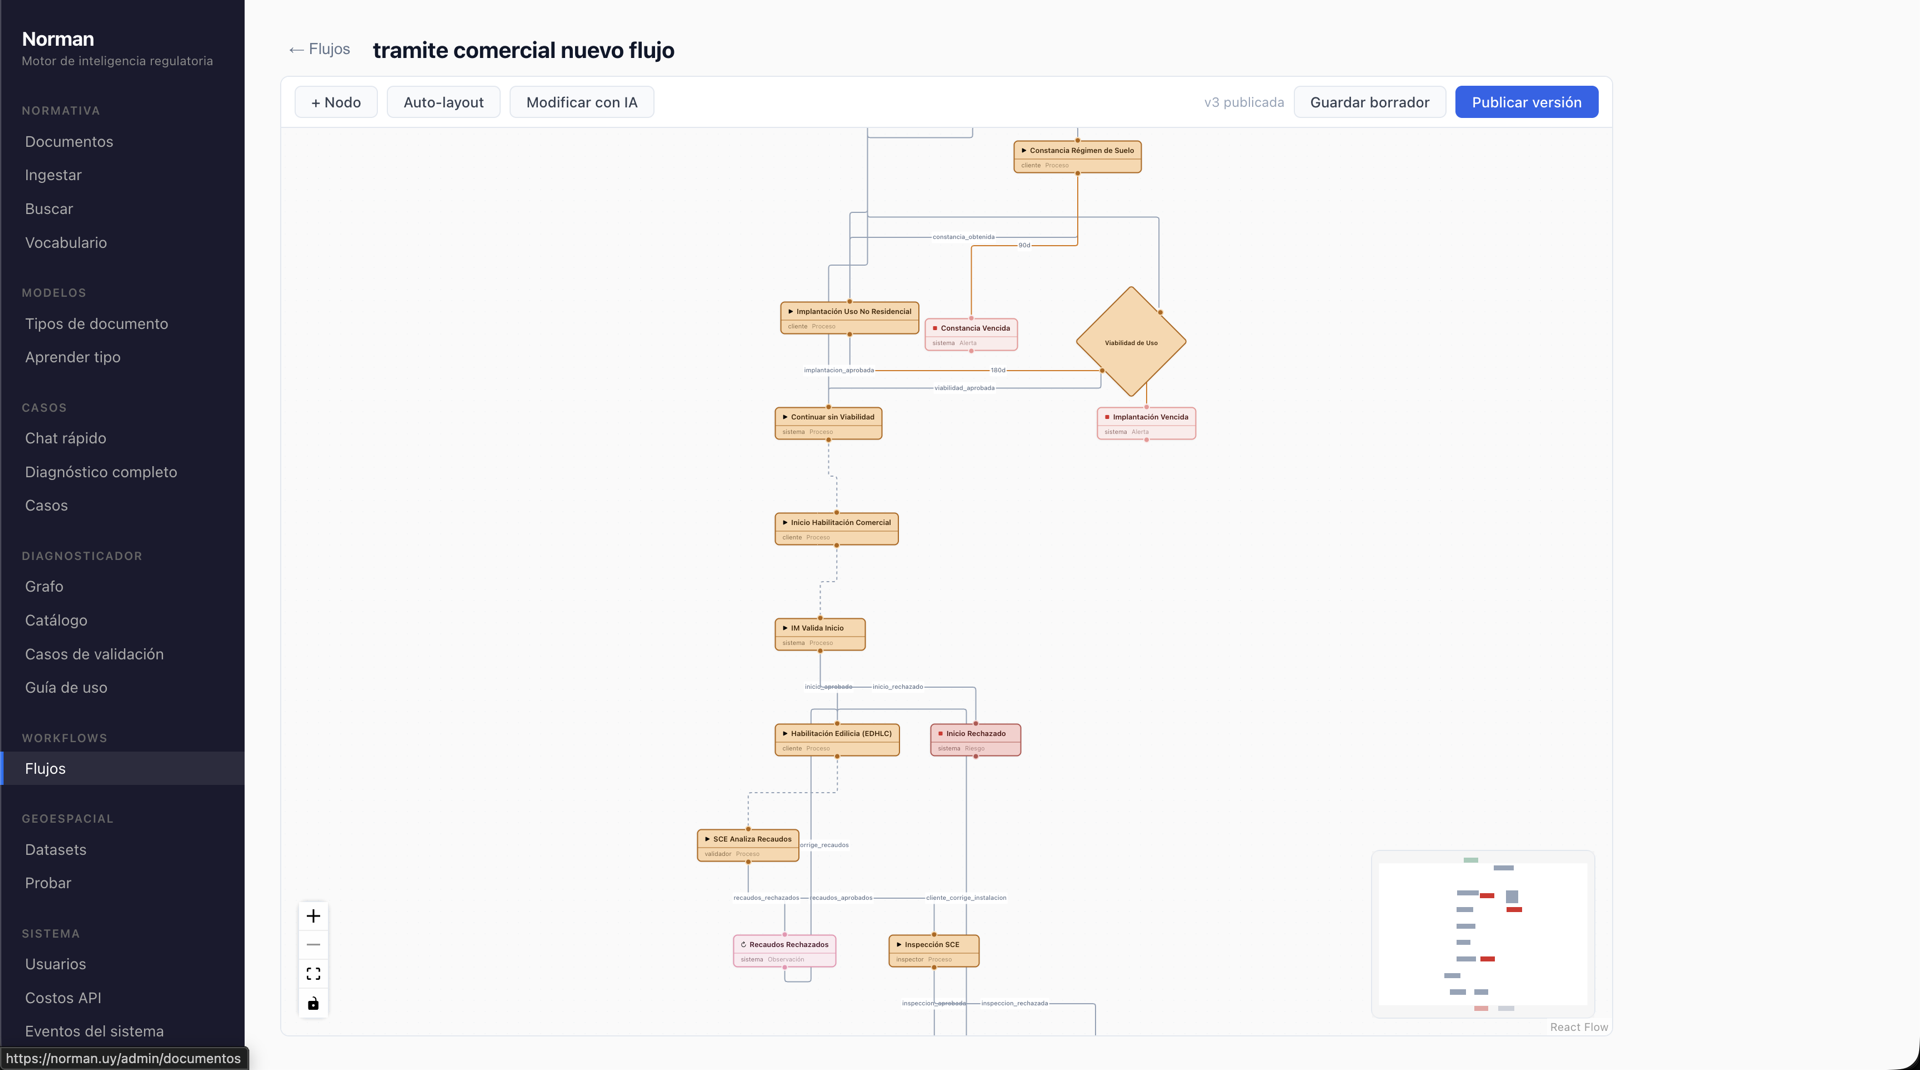Select Flujos in Workflows section

(x=122, y=768)
